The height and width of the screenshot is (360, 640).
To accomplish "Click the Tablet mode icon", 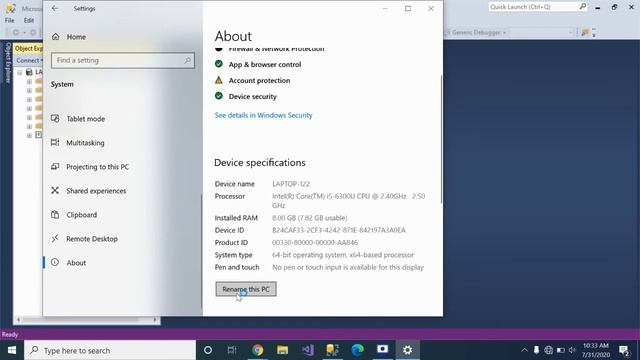I will click(55, 118).
